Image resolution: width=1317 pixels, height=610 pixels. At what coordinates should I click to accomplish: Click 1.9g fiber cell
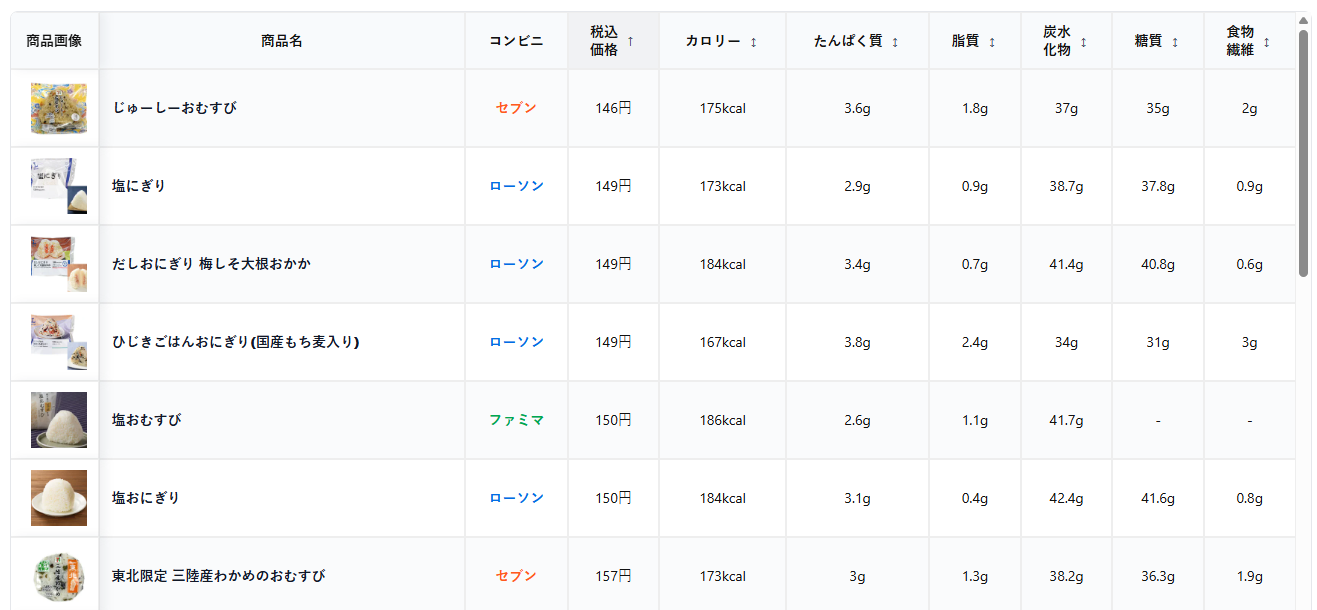tap(1250, 576)
